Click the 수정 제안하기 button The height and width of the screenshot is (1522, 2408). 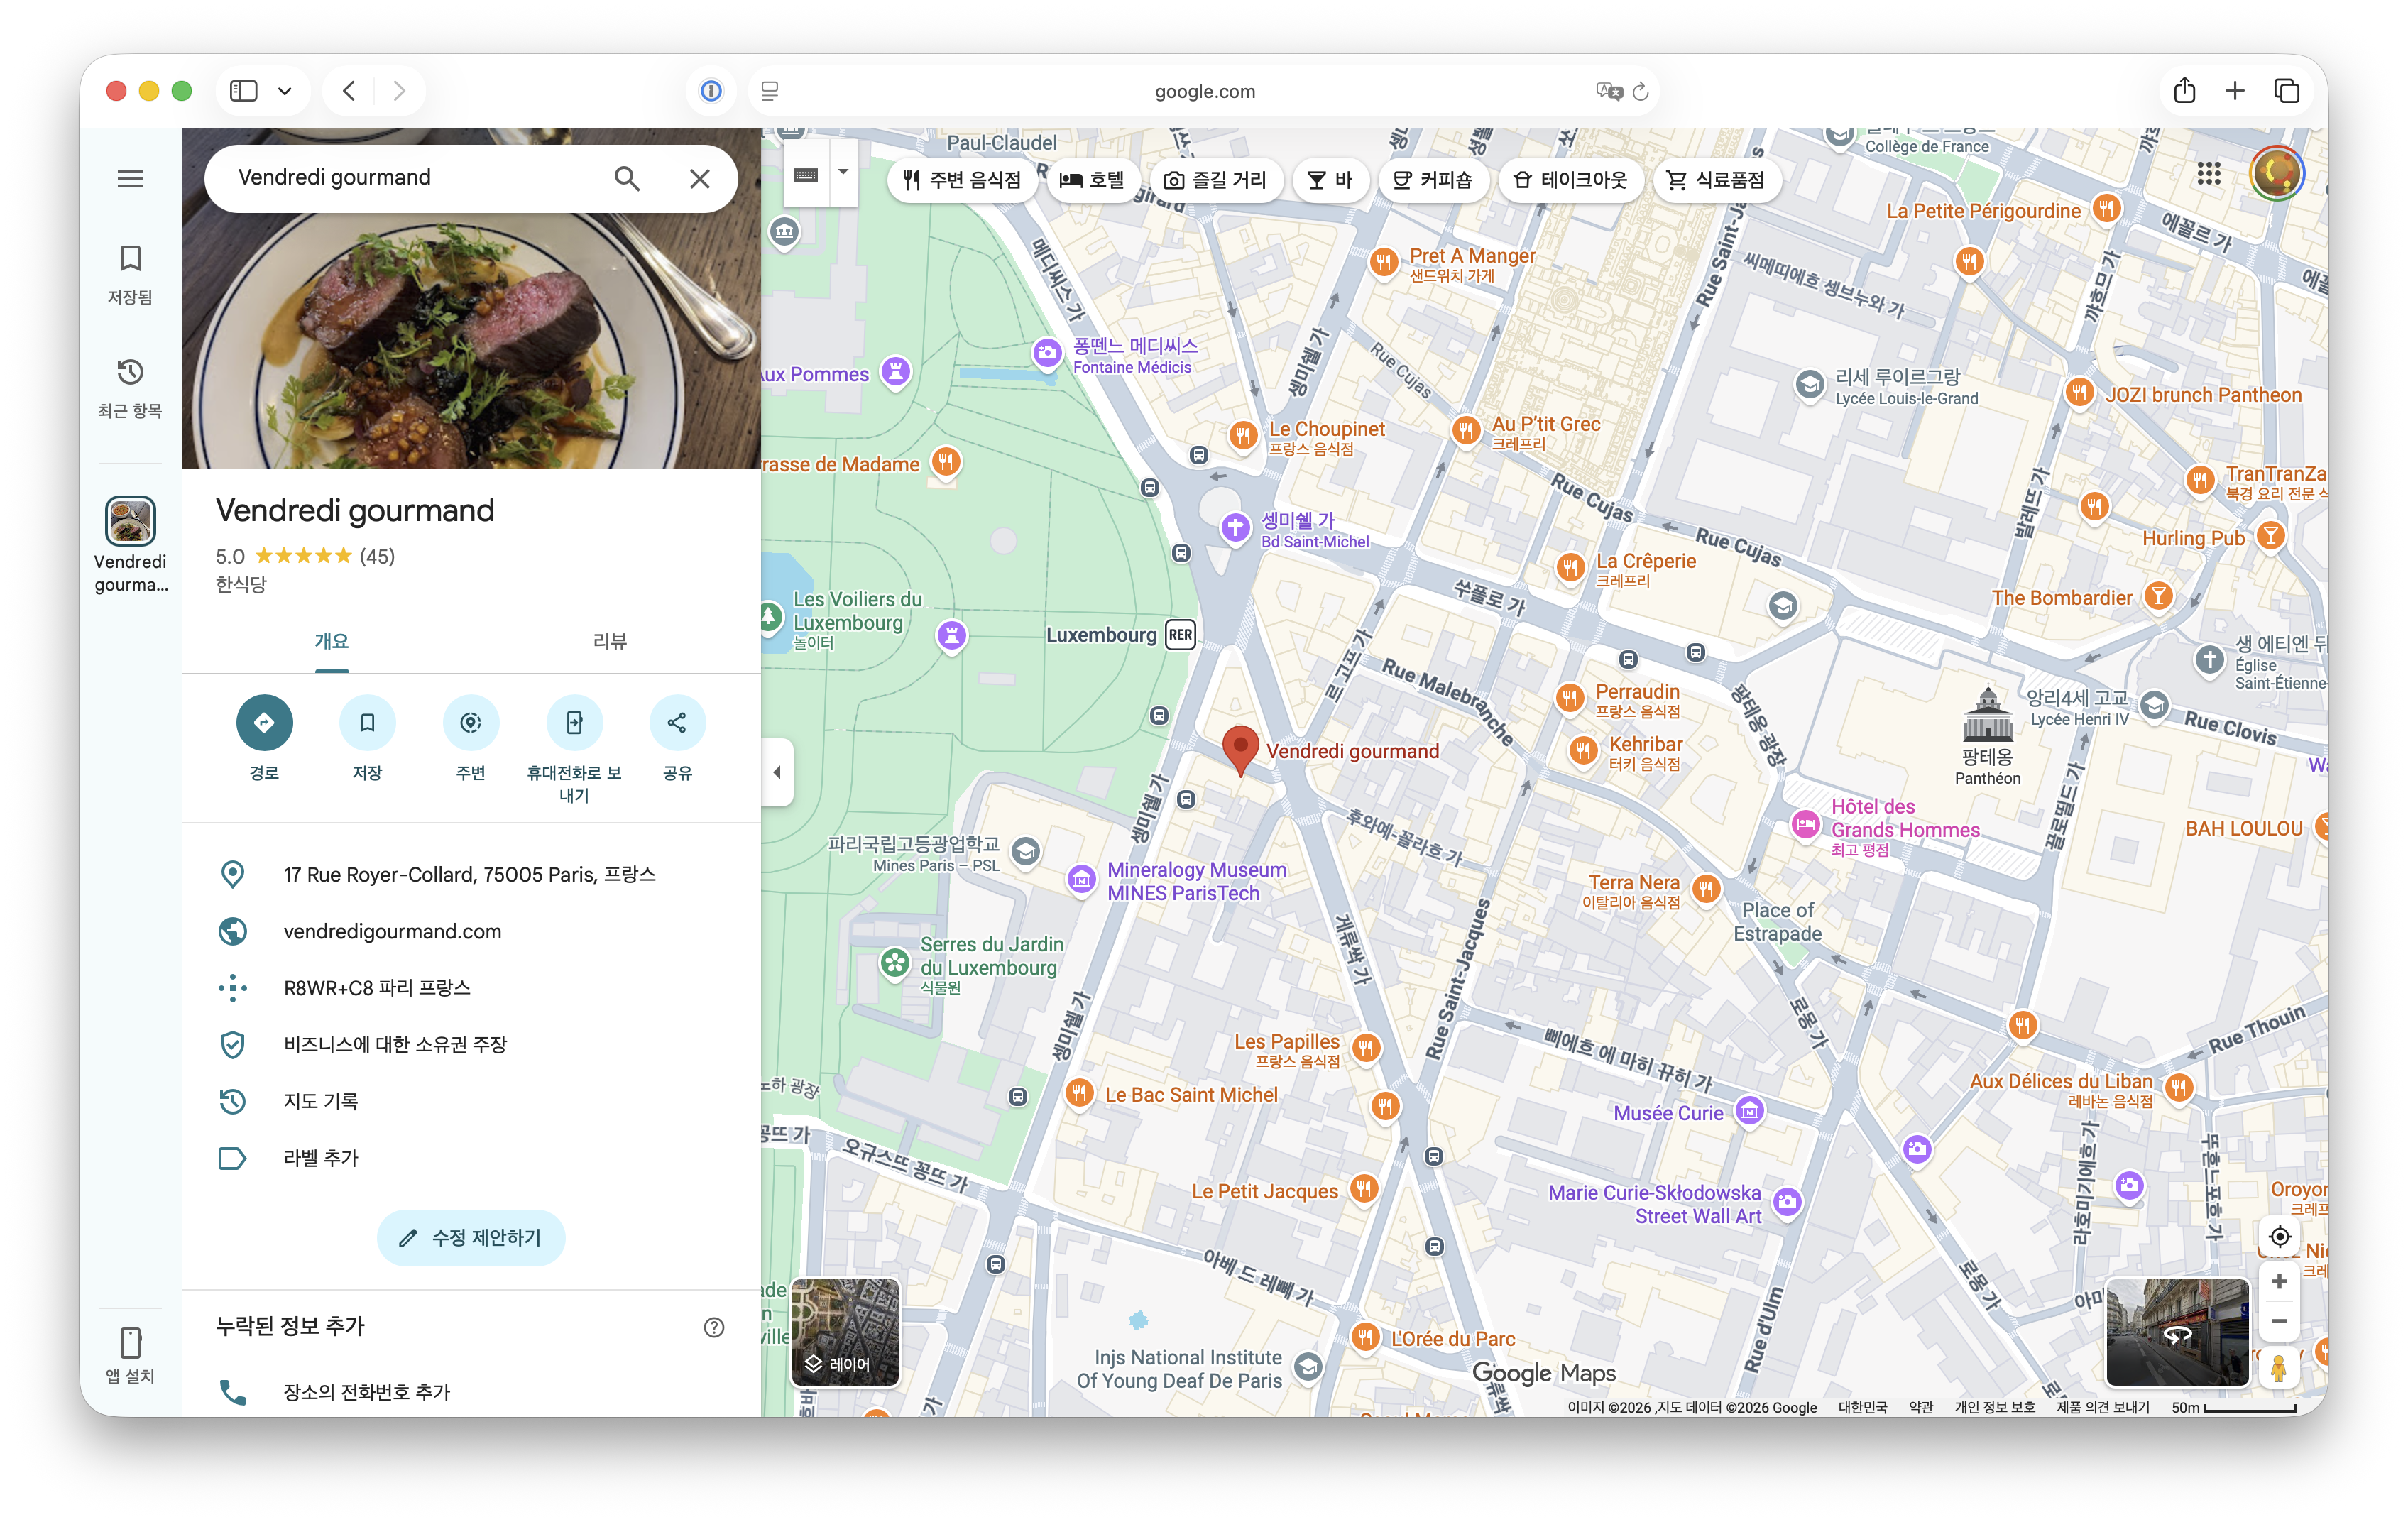click(x=471, y=1238)
